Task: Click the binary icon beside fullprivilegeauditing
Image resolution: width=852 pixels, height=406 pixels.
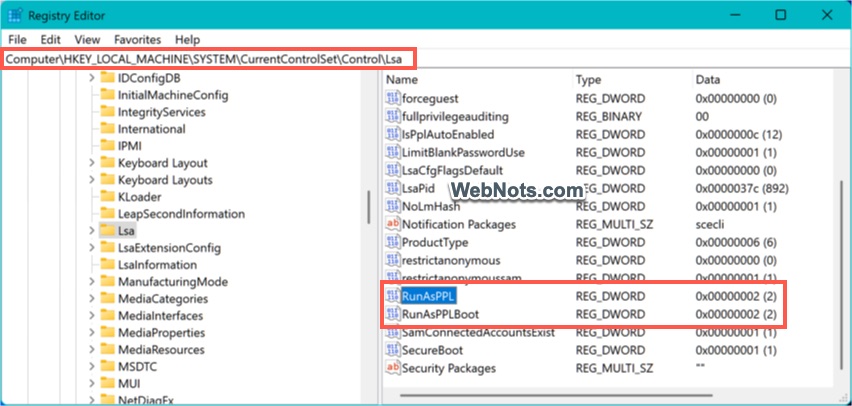Action: [392, 116]
